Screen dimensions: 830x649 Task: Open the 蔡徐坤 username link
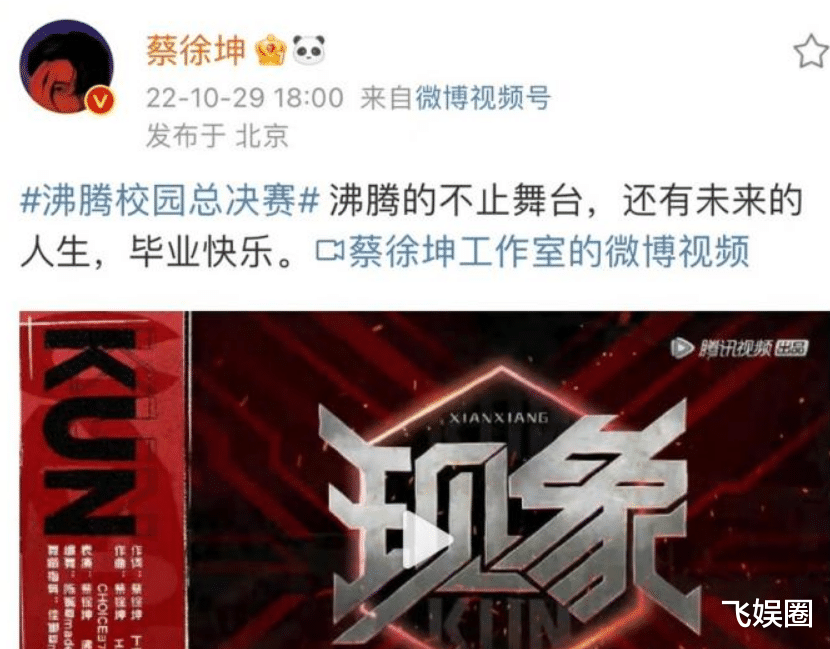click(196, 50)
